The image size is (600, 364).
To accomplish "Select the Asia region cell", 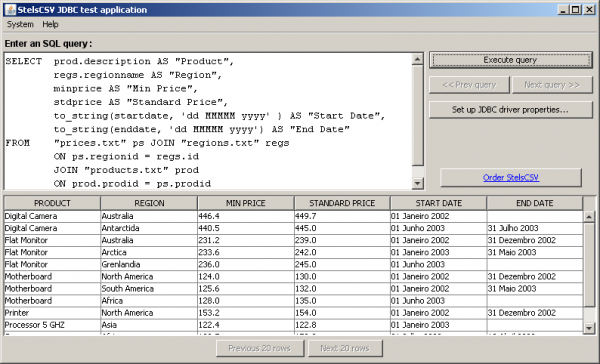I will [149, 325].
